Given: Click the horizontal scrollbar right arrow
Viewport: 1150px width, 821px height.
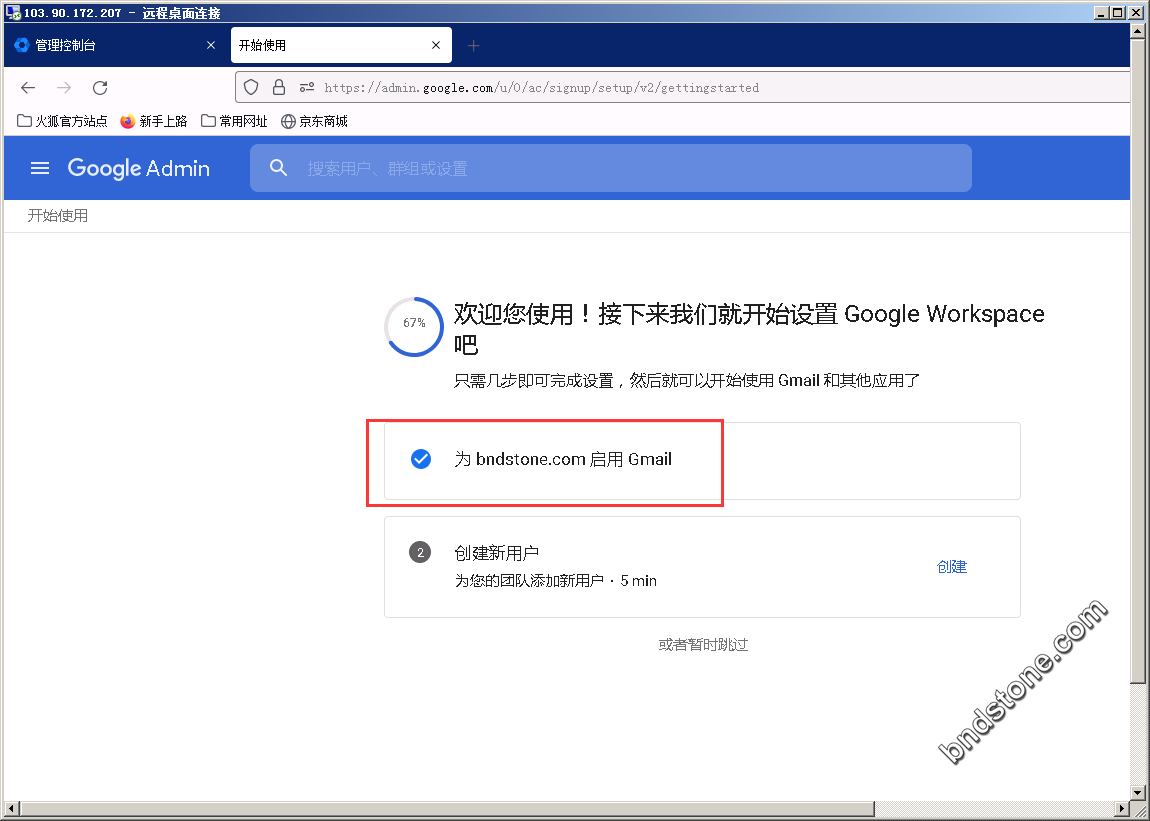Looking at the screenshot, I should point(1123,810).
